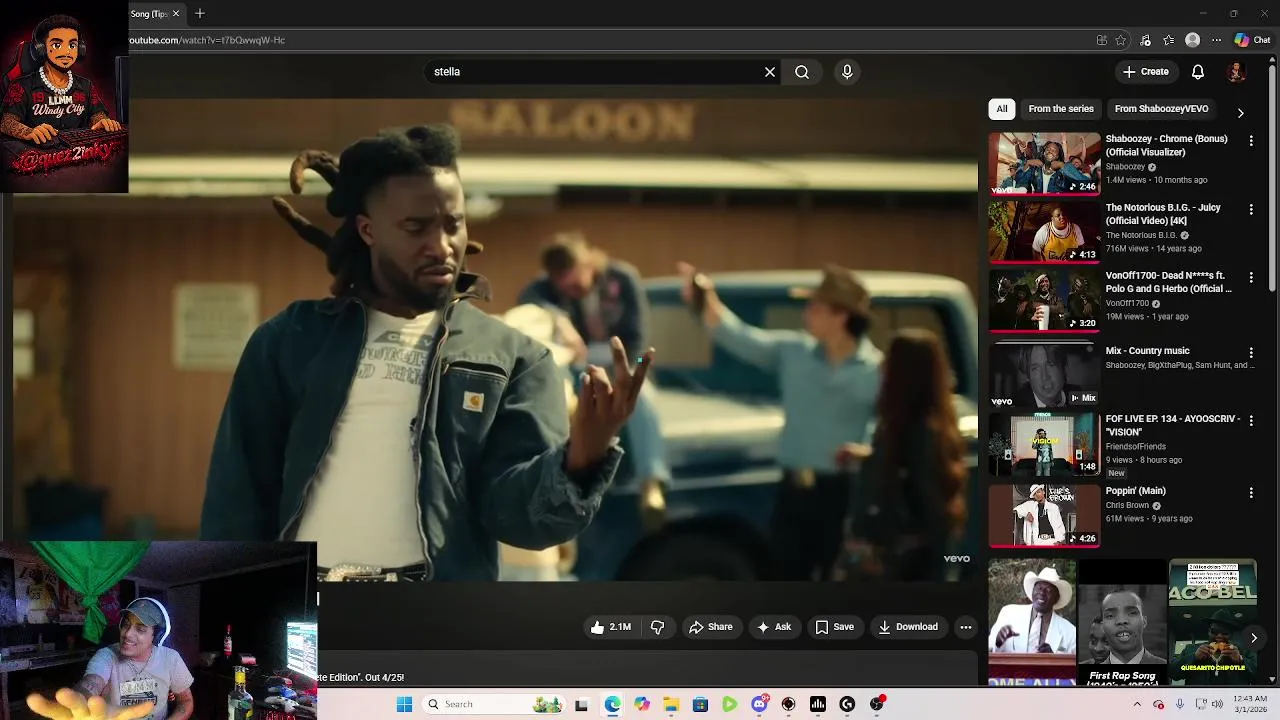
Task: Open Task View from the taskbar
Action: pos(581,704)
